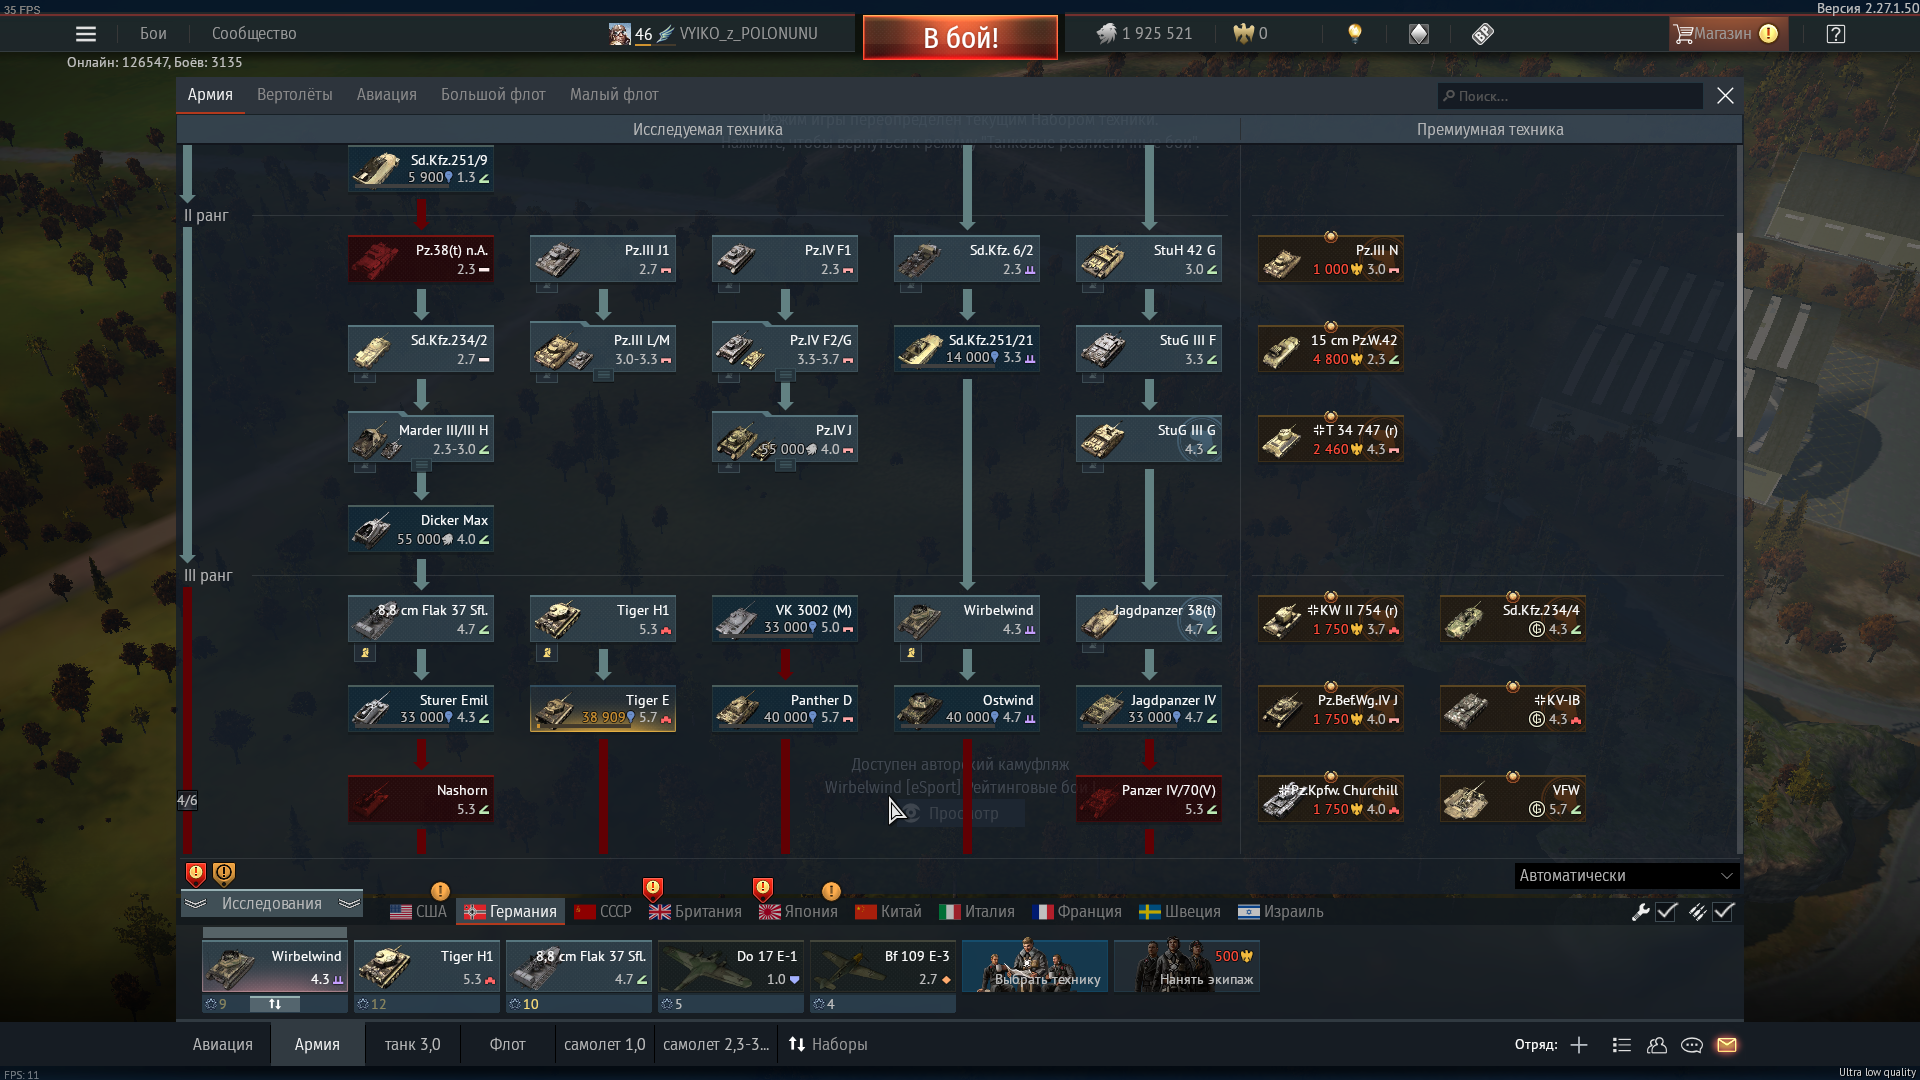This screenshot has height=1080, width=1920.
Task: Open the help question mark icon
Action: point(1836,34)
